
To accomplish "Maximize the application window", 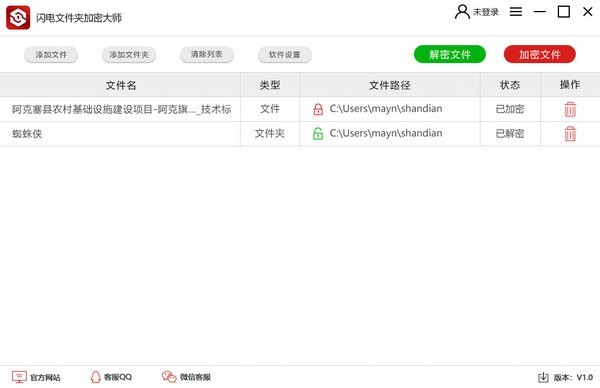I will [x=564, y=12].
